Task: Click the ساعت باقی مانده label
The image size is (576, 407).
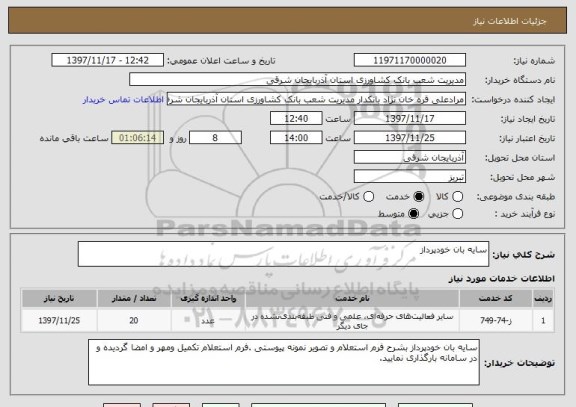Action: tap(74, 138)
